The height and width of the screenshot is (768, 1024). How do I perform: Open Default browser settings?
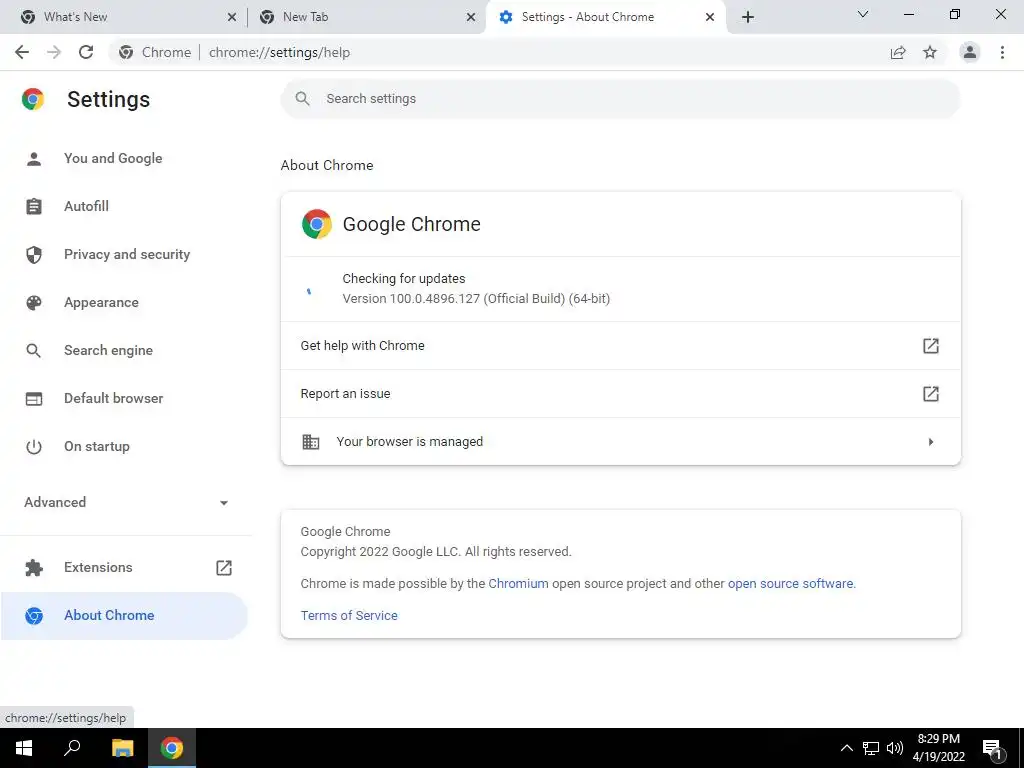124,398
